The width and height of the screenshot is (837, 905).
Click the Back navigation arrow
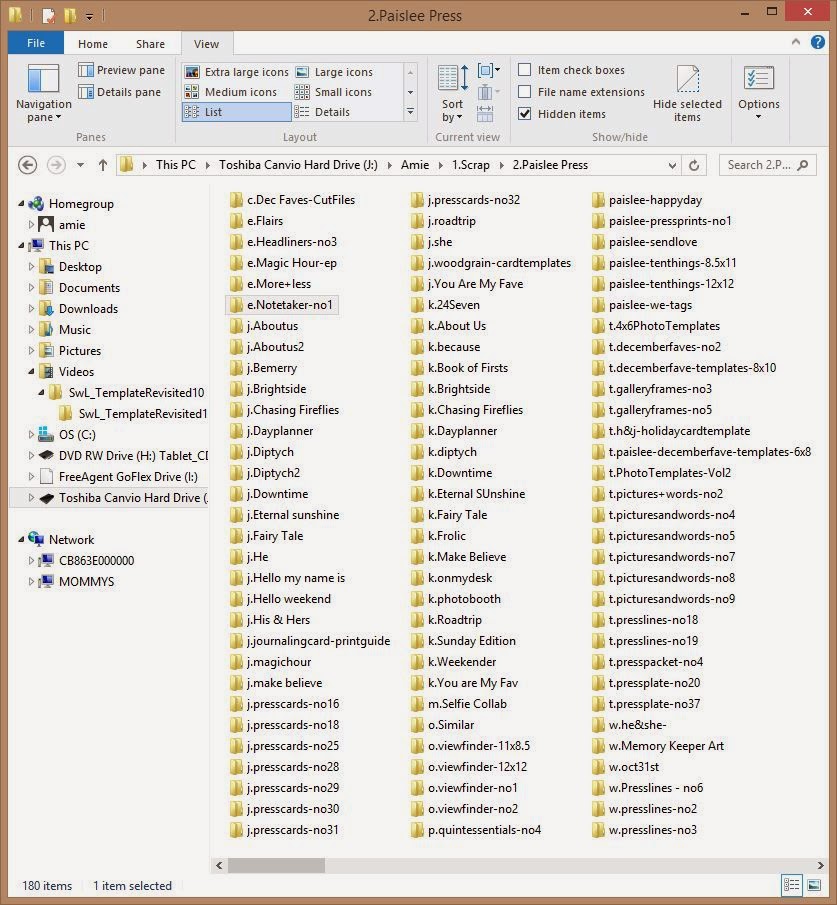(28, 165)
